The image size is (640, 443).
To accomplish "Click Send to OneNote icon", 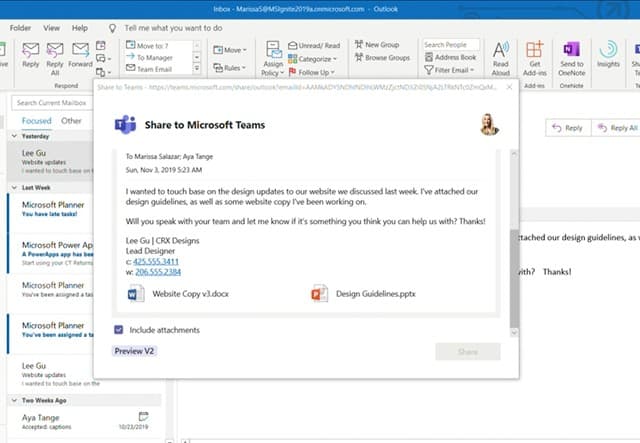I will [x=571, y=59].
